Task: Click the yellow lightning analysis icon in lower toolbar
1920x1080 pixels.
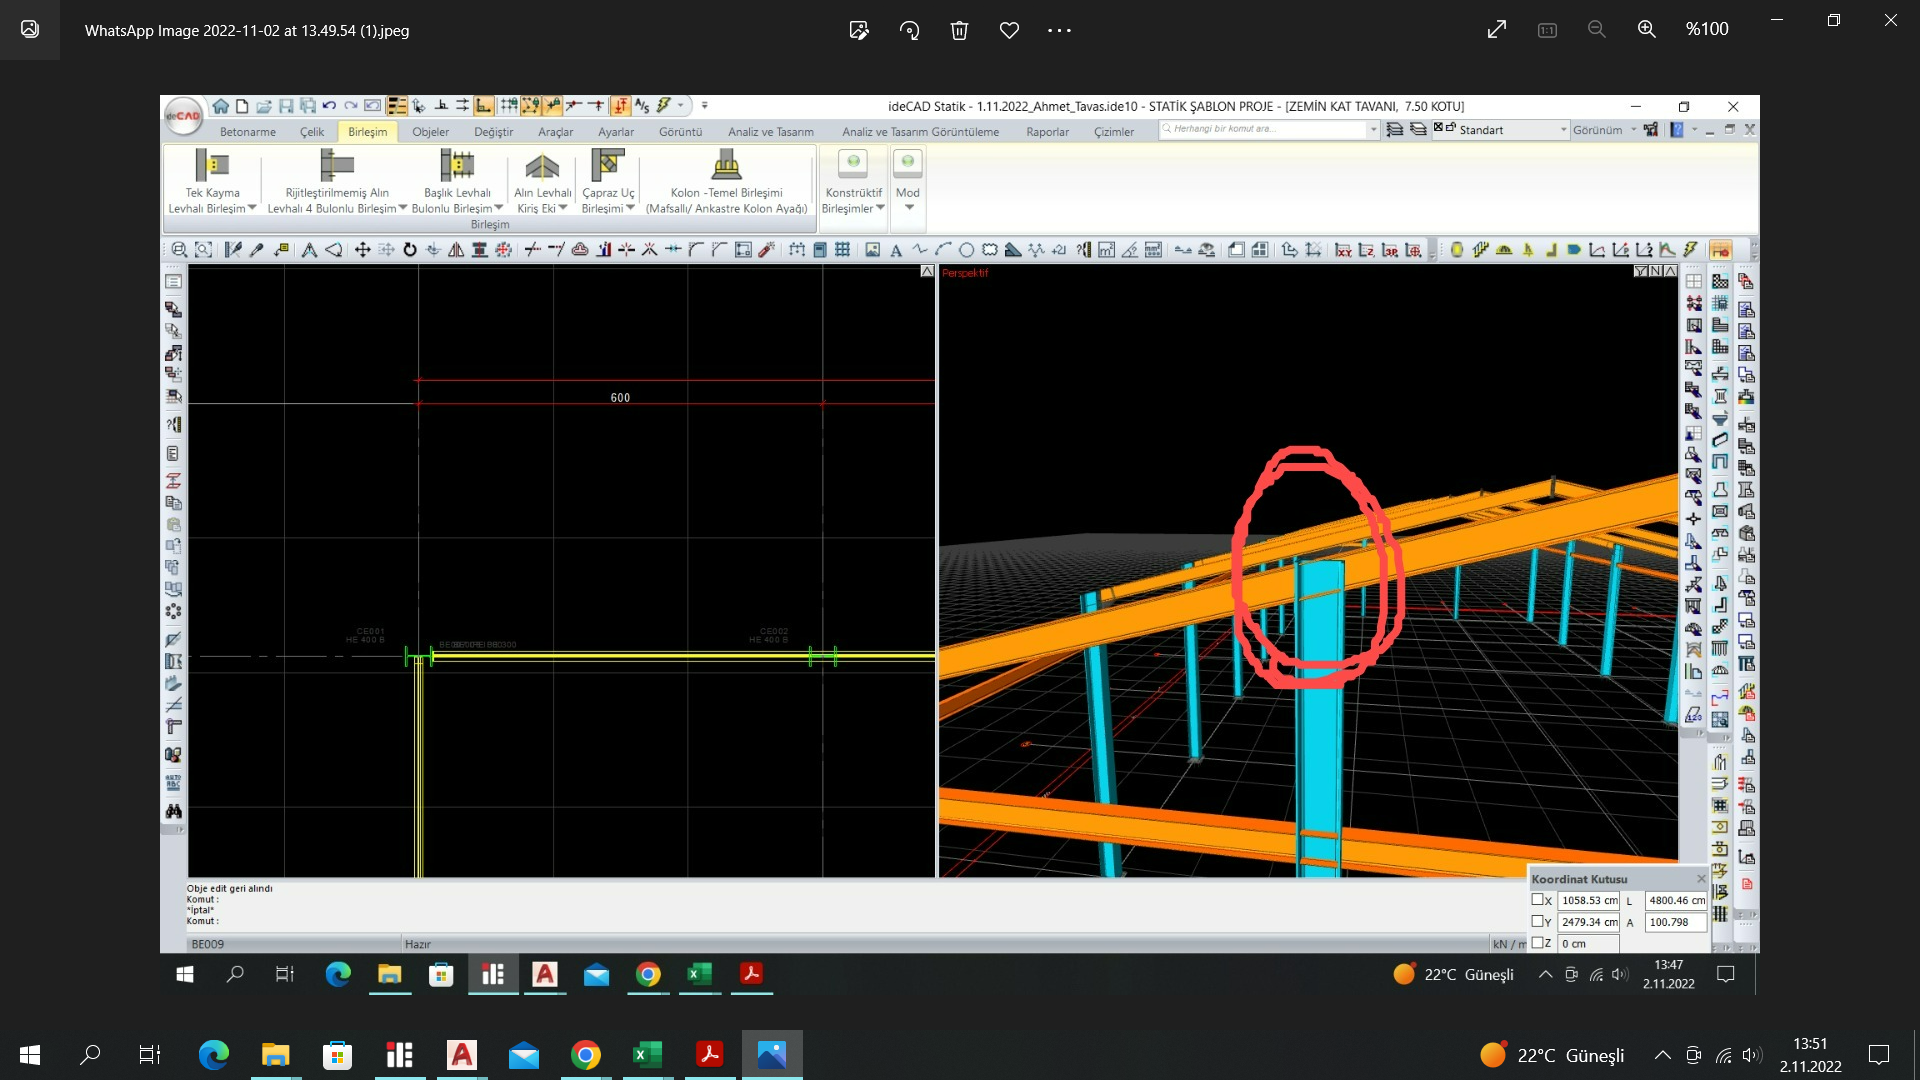Action: pyautogui.click(x=1690, y=250)
